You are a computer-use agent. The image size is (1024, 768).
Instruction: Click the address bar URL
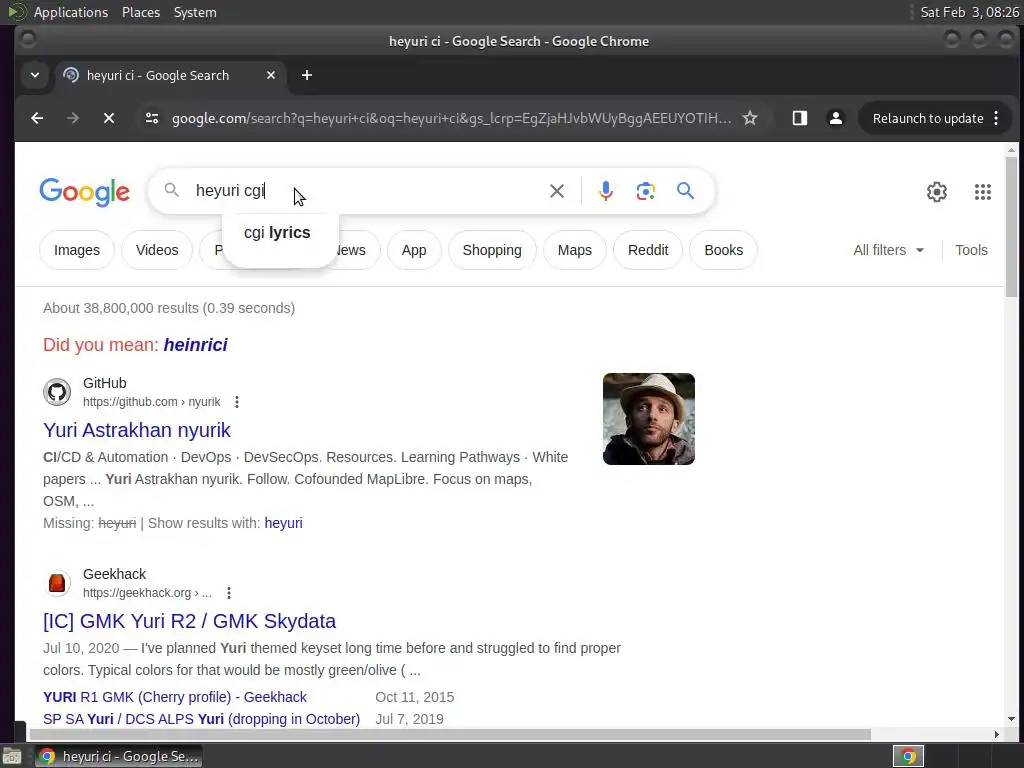coord(451,118)
